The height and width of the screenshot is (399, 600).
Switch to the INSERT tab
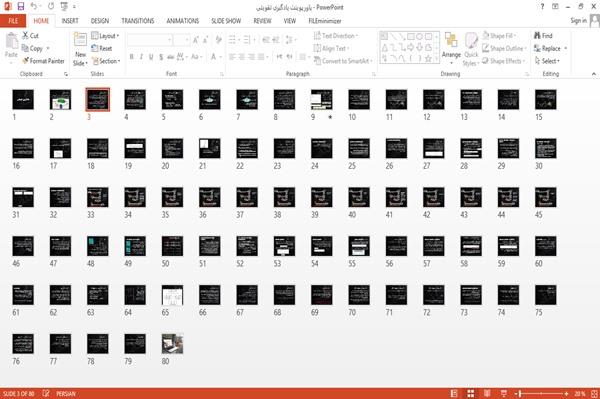click(x=70, y=21)
